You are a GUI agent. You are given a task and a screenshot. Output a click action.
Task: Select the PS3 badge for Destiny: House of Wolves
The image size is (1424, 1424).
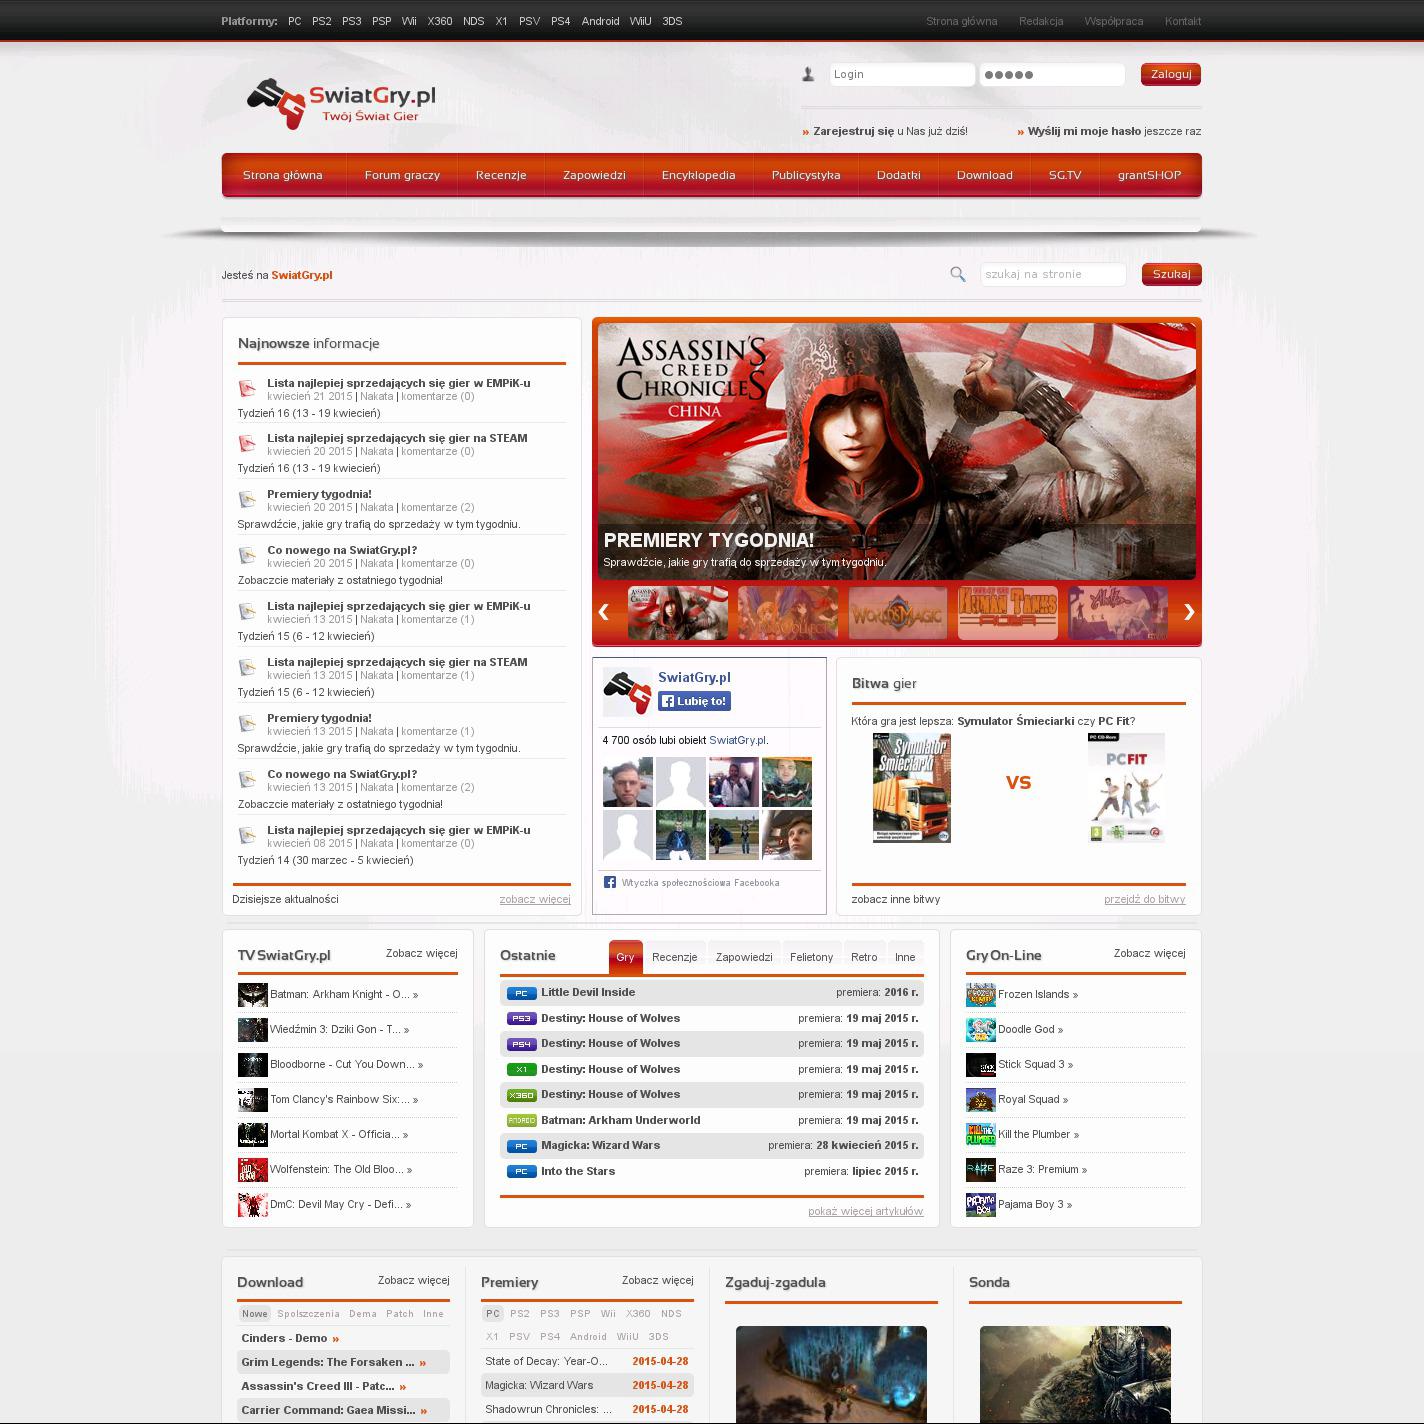(521, 1019)
